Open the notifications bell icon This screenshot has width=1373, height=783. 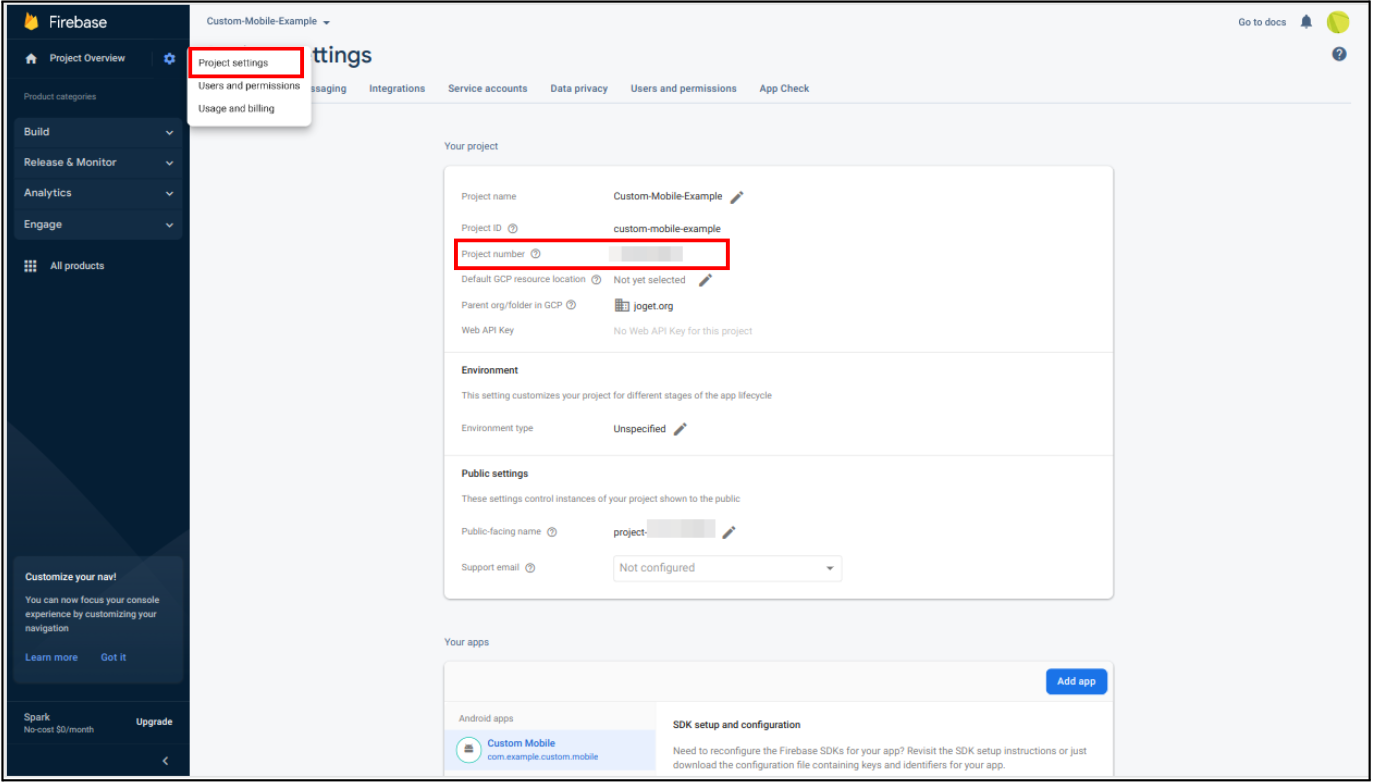(x=1306, y=22)
